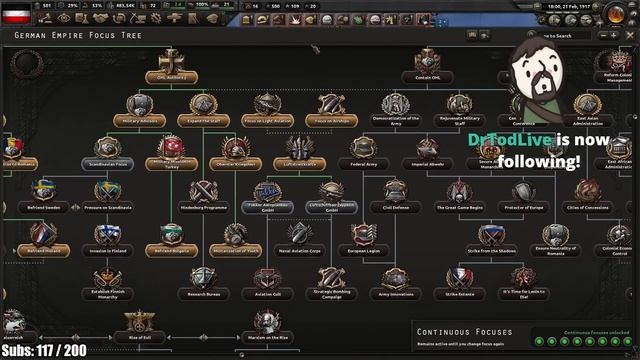Open the Decisions gavel icon in top bar

45,18
